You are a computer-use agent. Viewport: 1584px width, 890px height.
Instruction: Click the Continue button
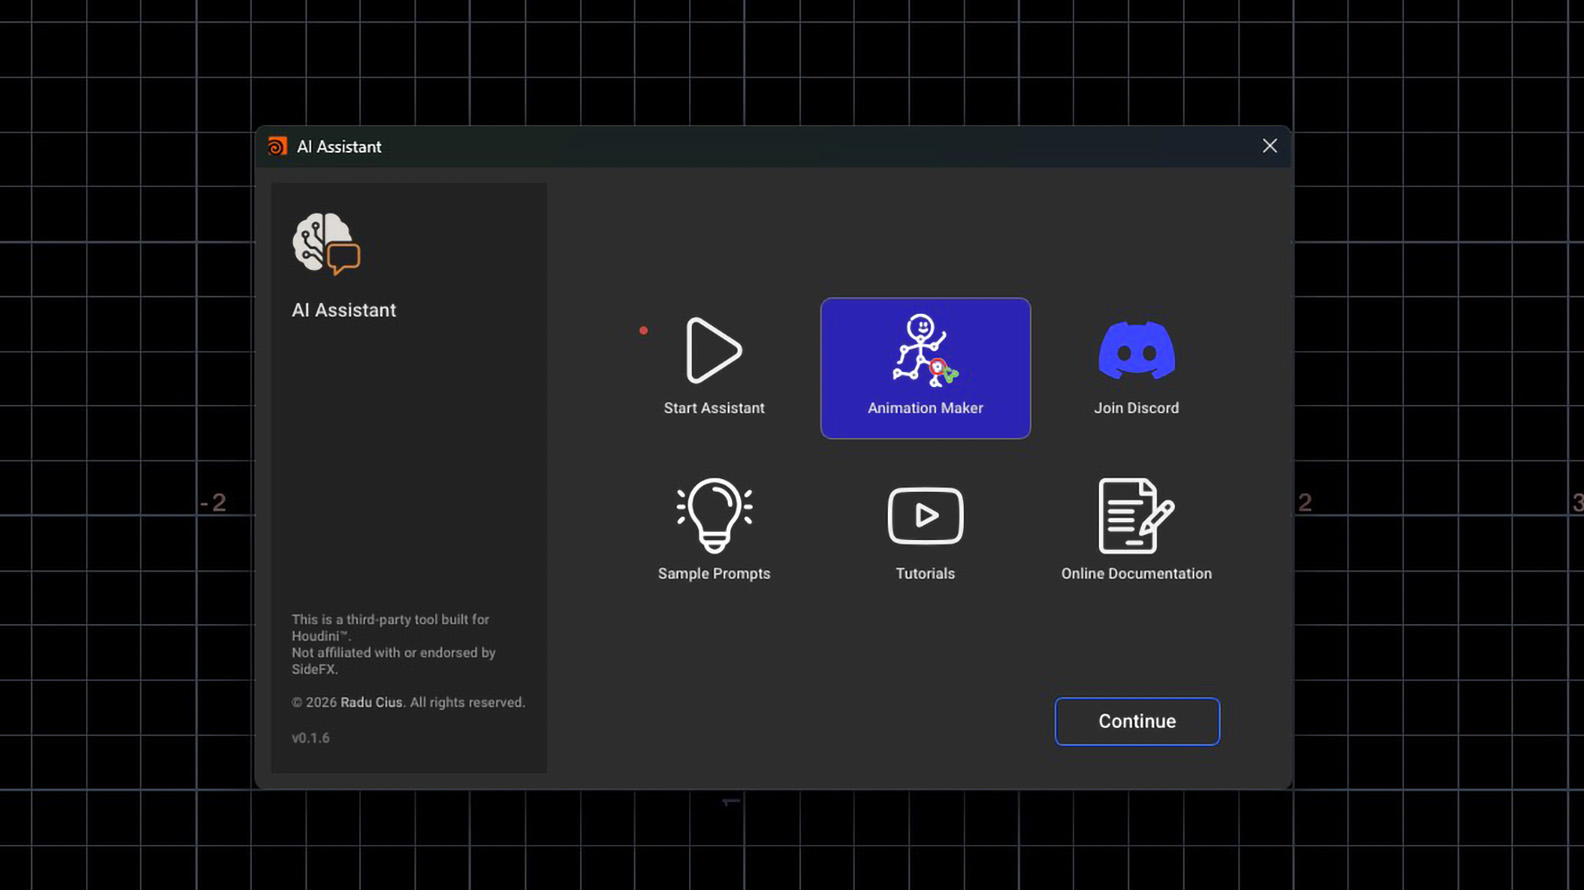click(1137, 721)
